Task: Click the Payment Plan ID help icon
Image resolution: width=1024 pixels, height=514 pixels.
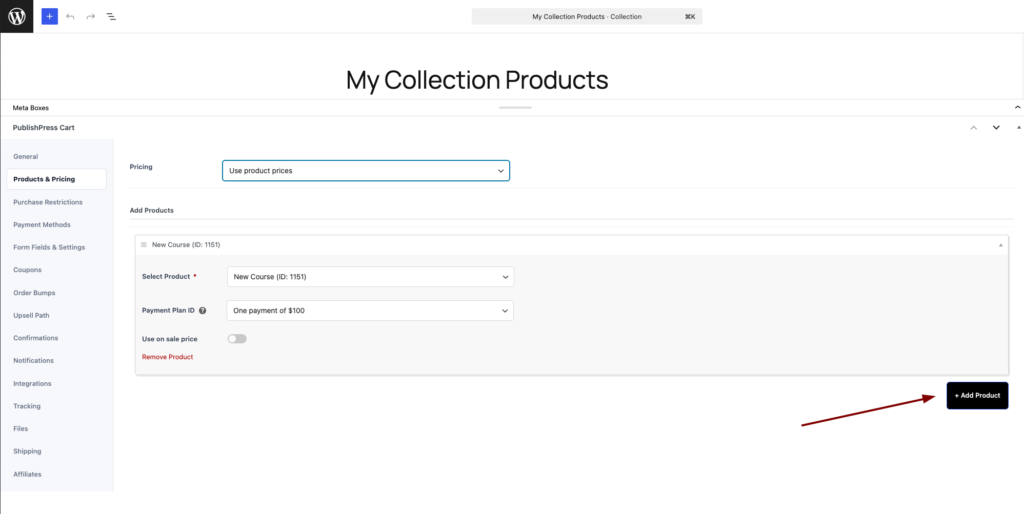Action: [x=202, y=311]
